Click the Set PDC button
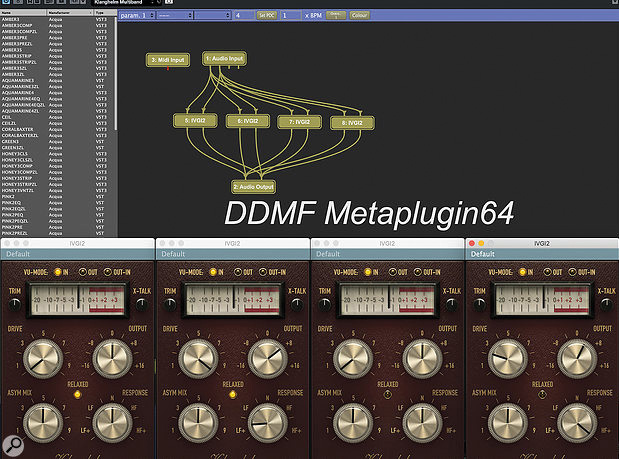This screenshot has width=619, height=459. [x=267, y=15]
